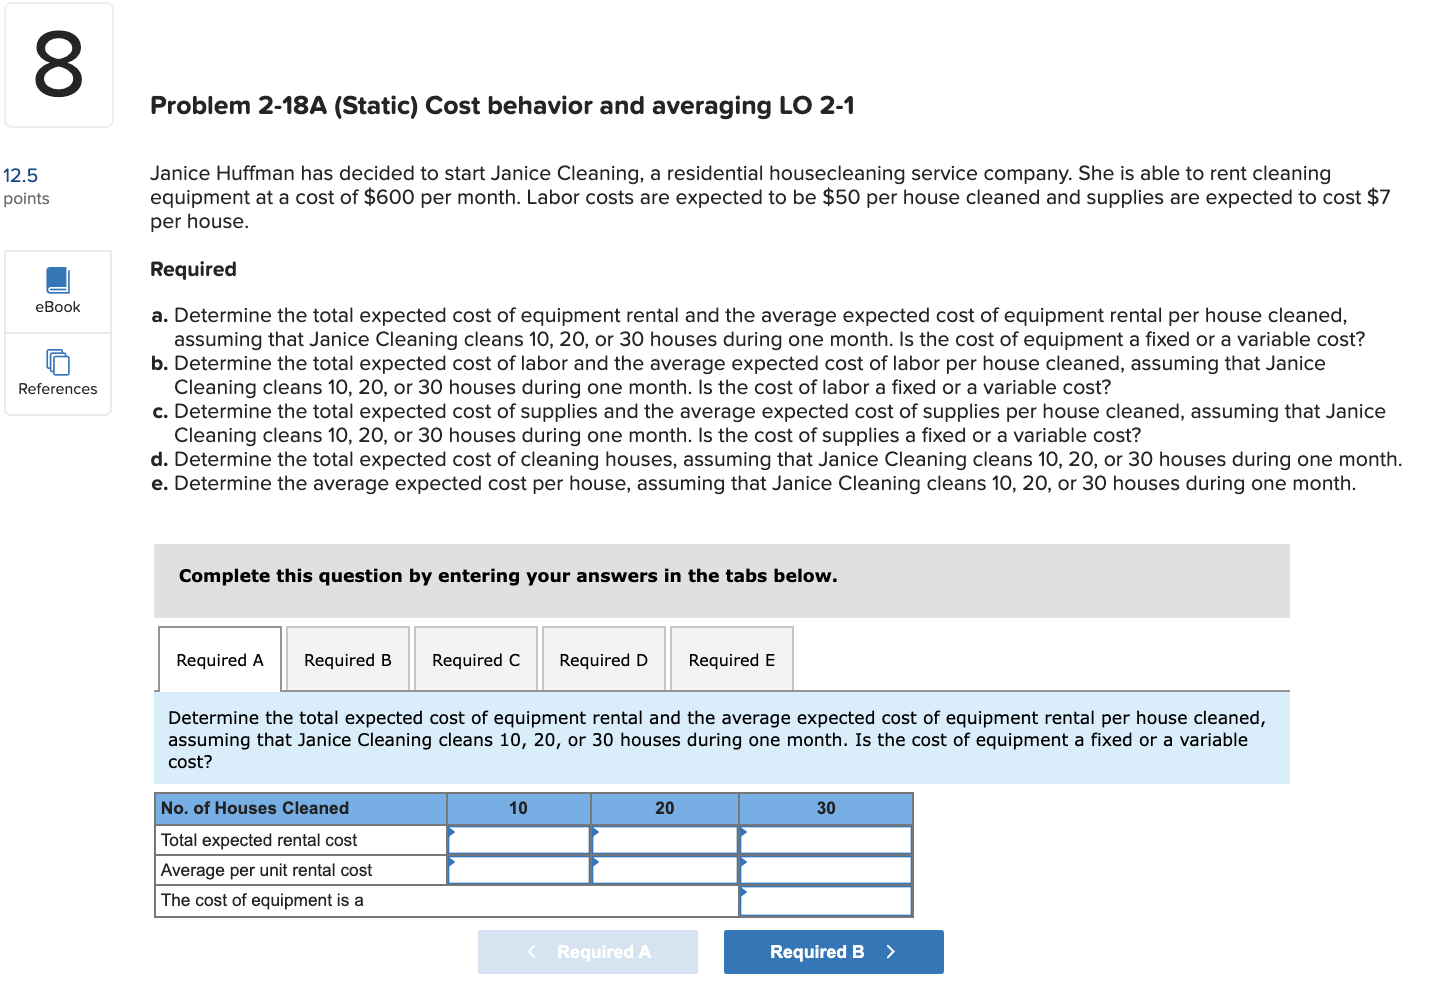Click average per unit rental cost field under 30
Screen dimensions: 1434x1006
click(x=825, y=870)
